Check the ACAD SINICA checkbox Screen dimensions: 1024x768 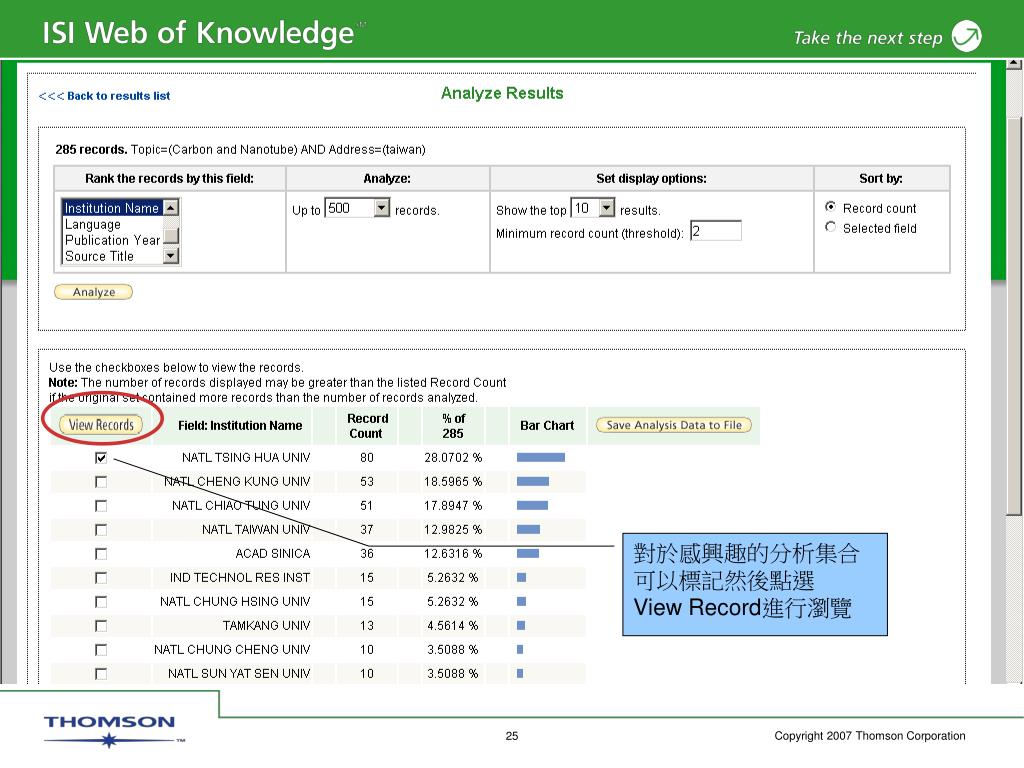coord(101,554)
